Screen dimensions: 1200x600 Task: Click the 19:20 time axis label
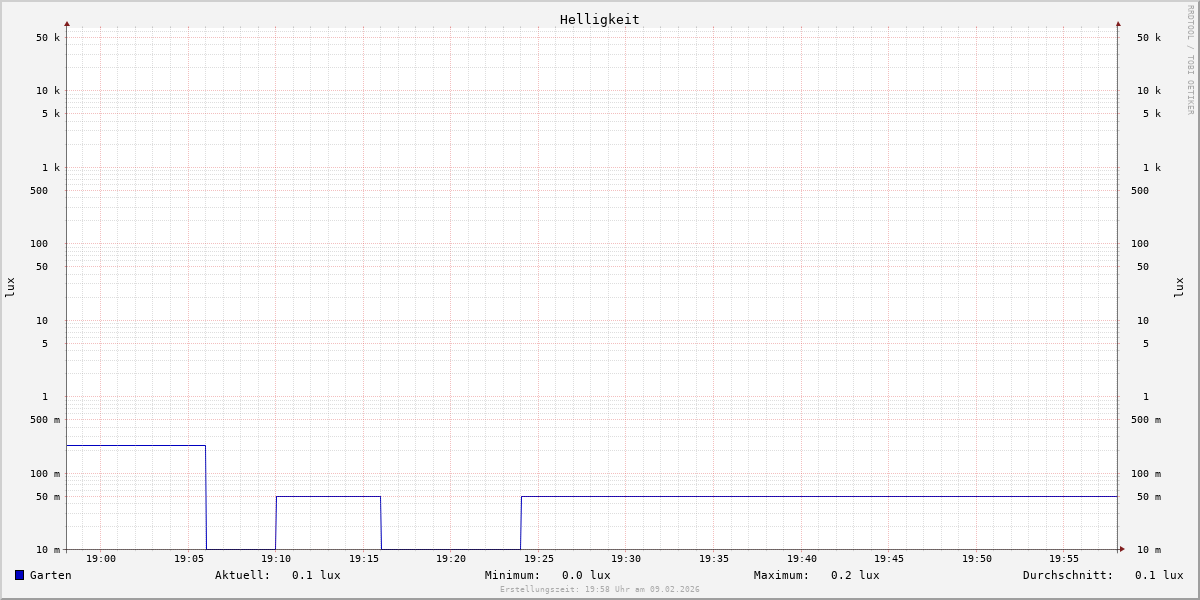point(451,559)
